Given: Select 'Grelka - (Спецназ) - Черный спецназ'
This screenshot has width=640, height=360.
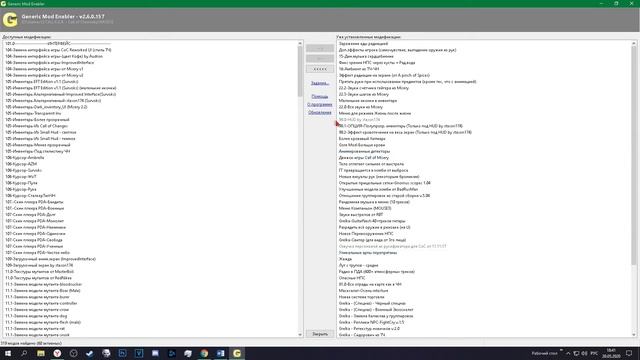Looking at the screenshot, I should (x=372, y=303).
